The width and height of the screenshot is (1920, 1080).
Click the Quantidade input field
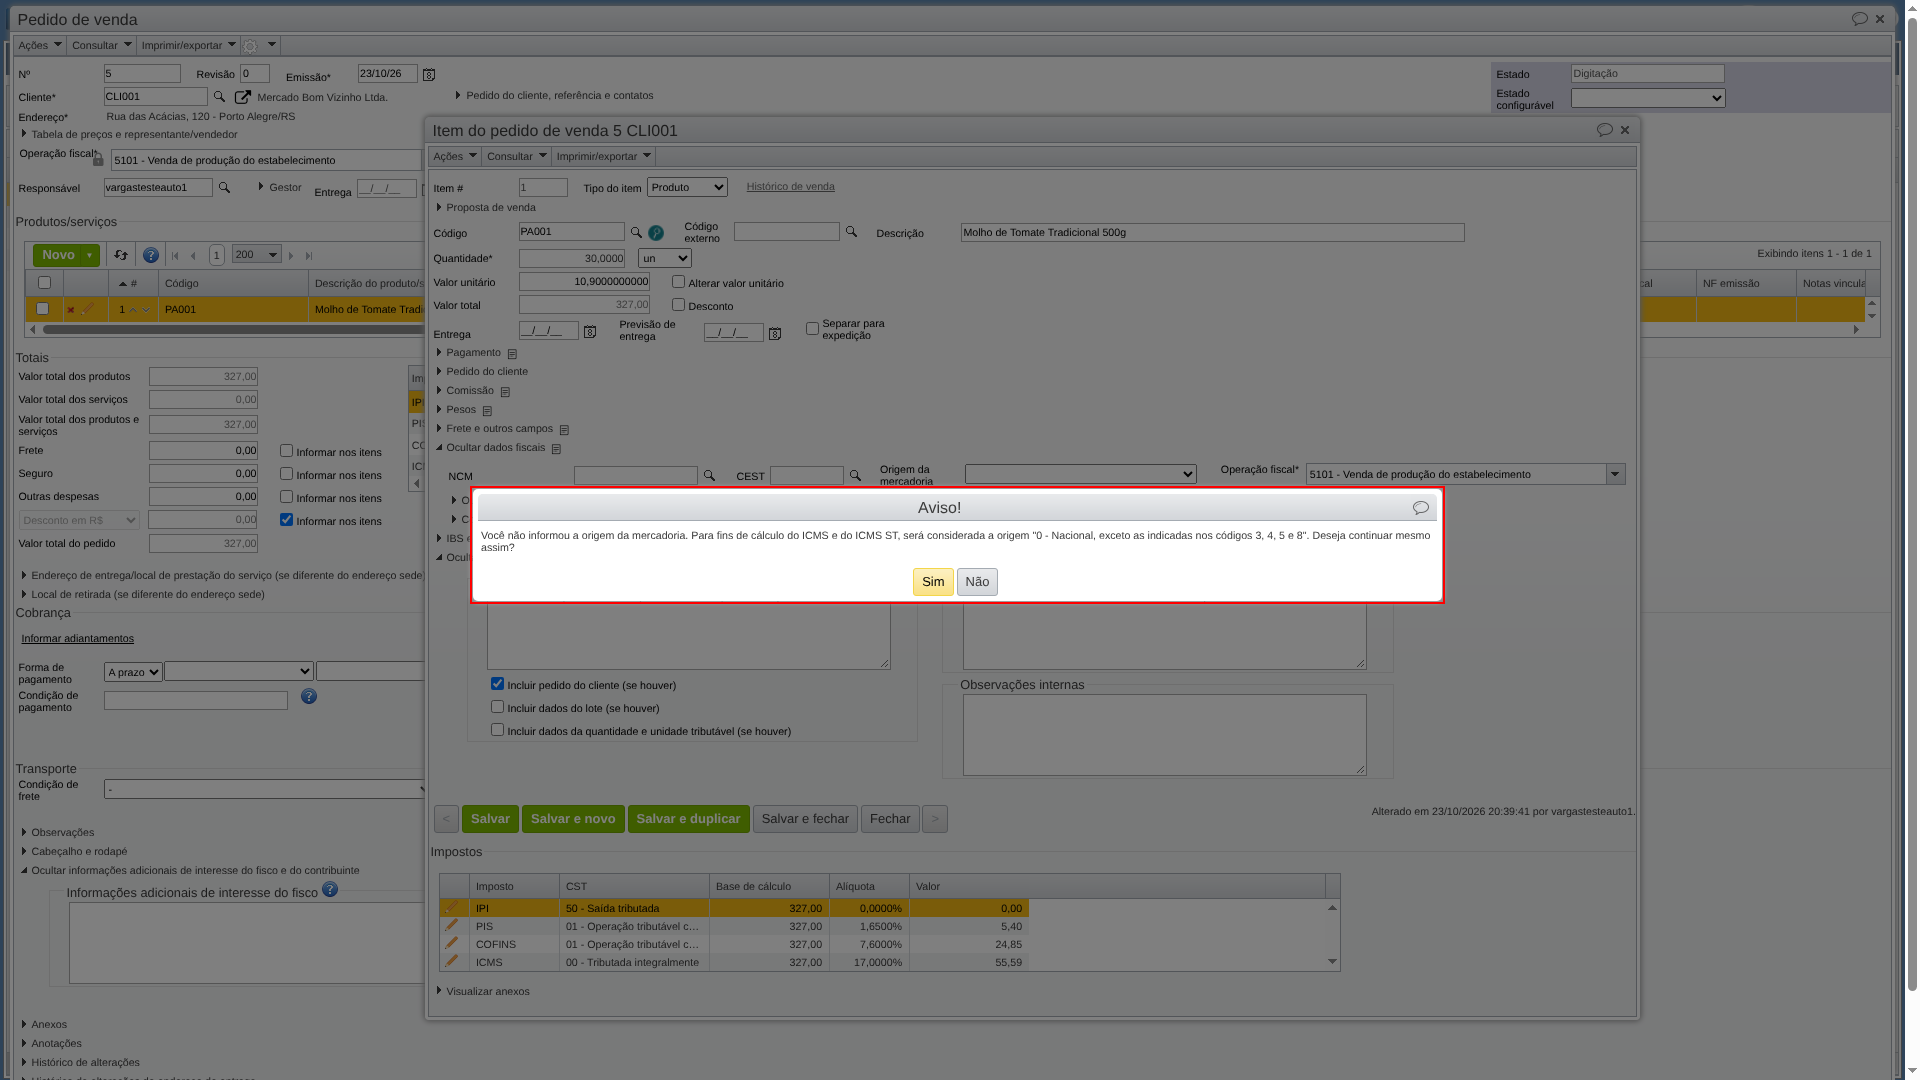572,258
